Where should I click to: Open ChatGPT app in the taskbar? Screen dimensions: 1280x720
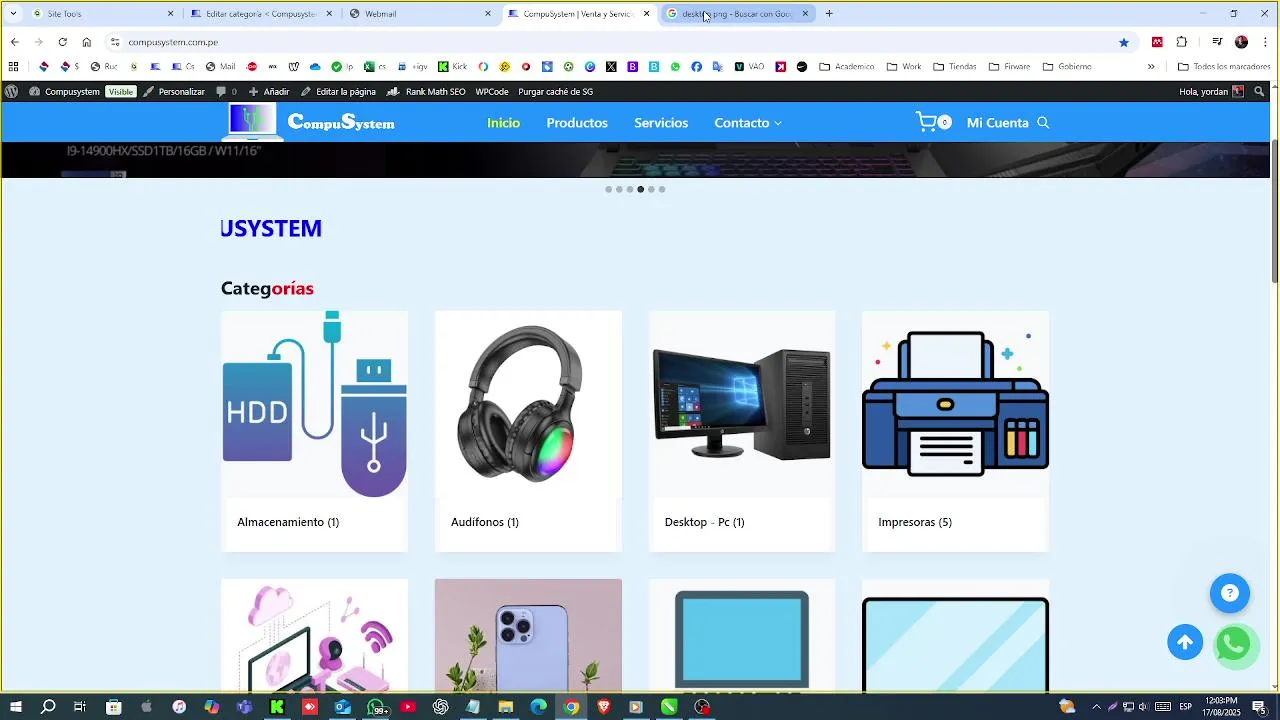click(x=441, y=707)
